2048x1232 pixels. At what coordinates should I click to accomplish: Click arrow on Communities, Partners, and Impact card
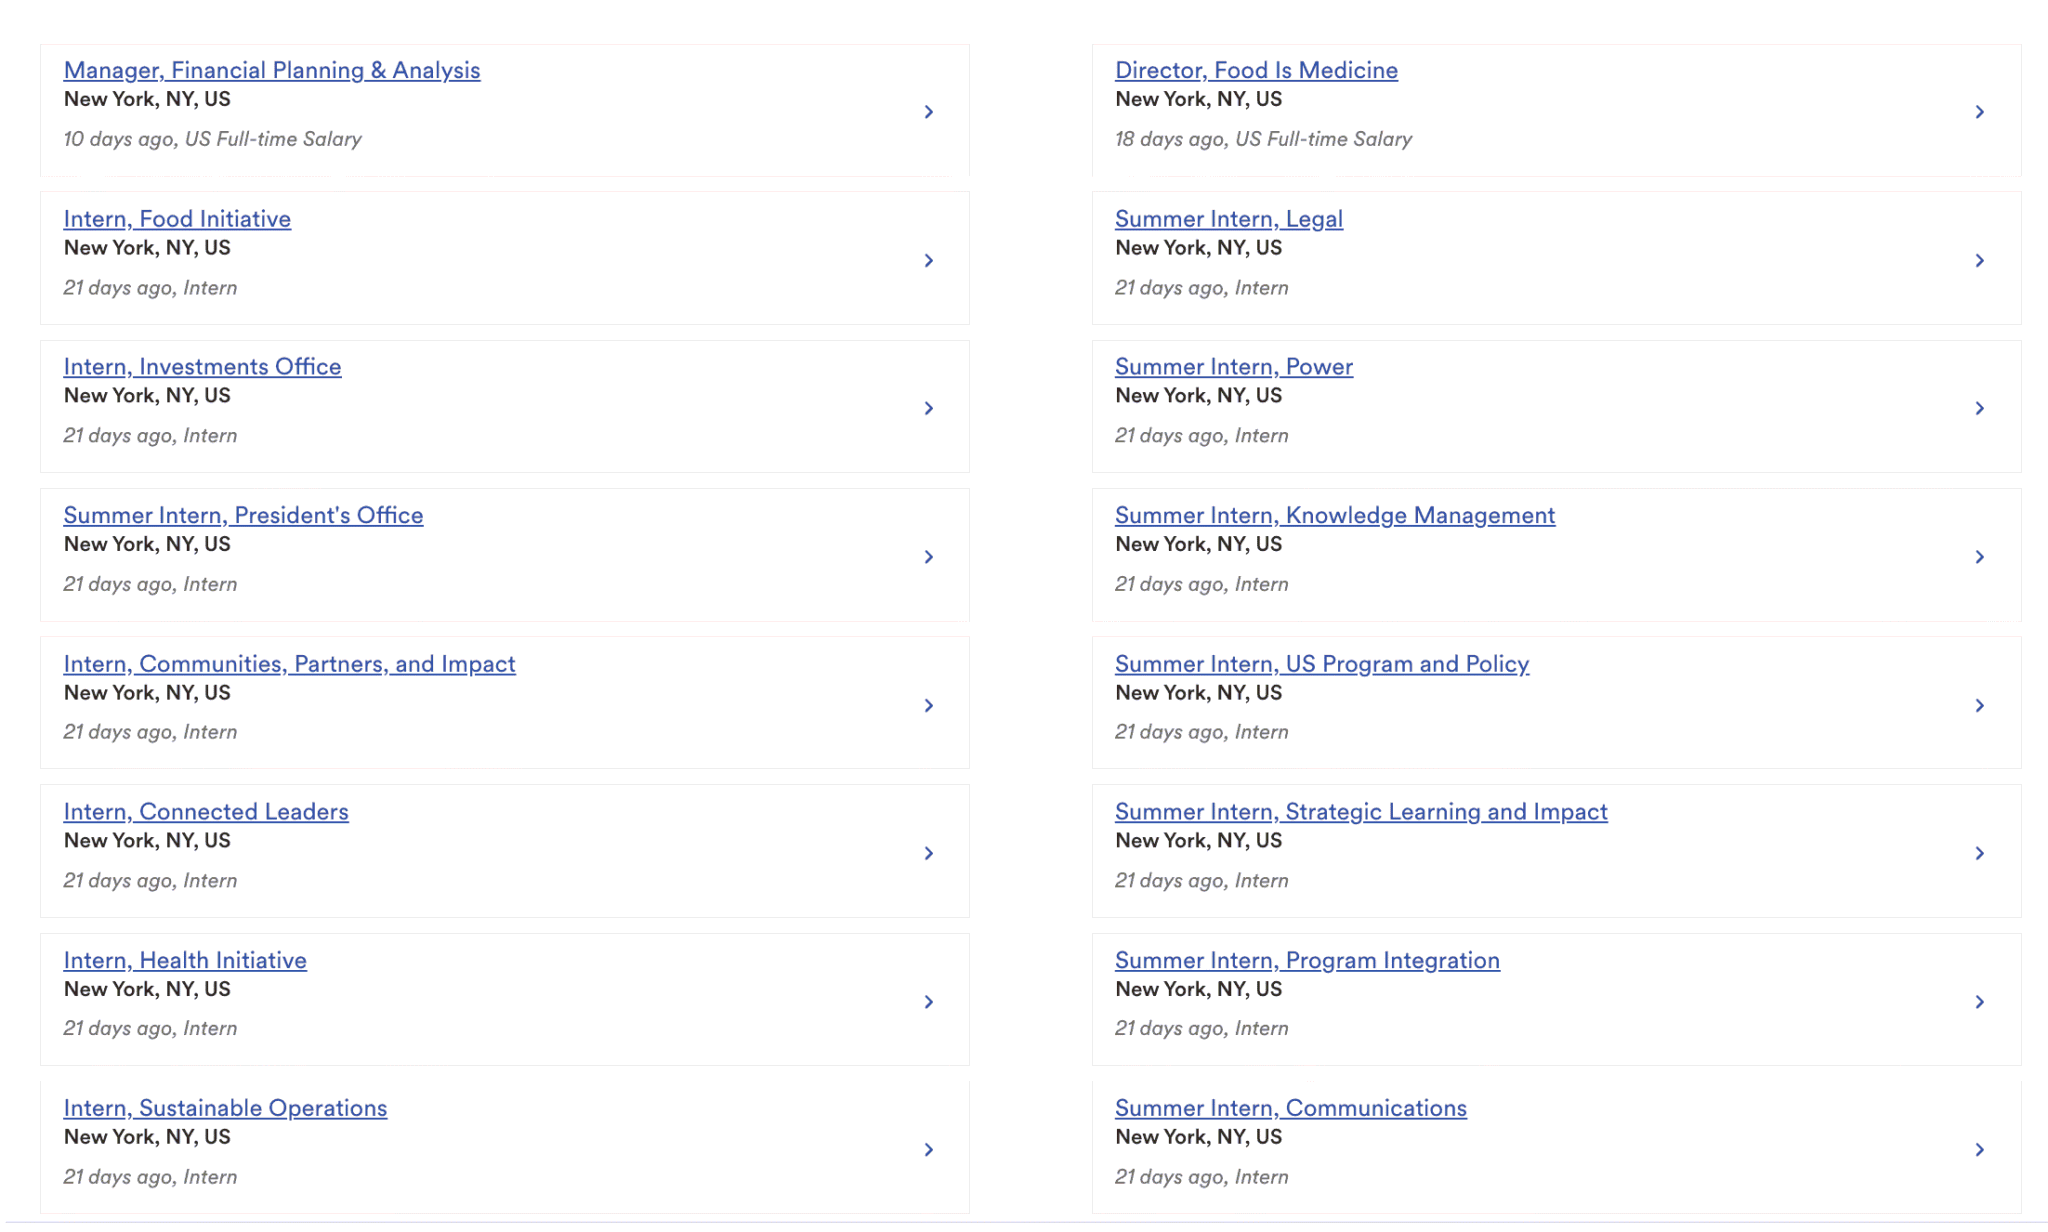[929, 706]
